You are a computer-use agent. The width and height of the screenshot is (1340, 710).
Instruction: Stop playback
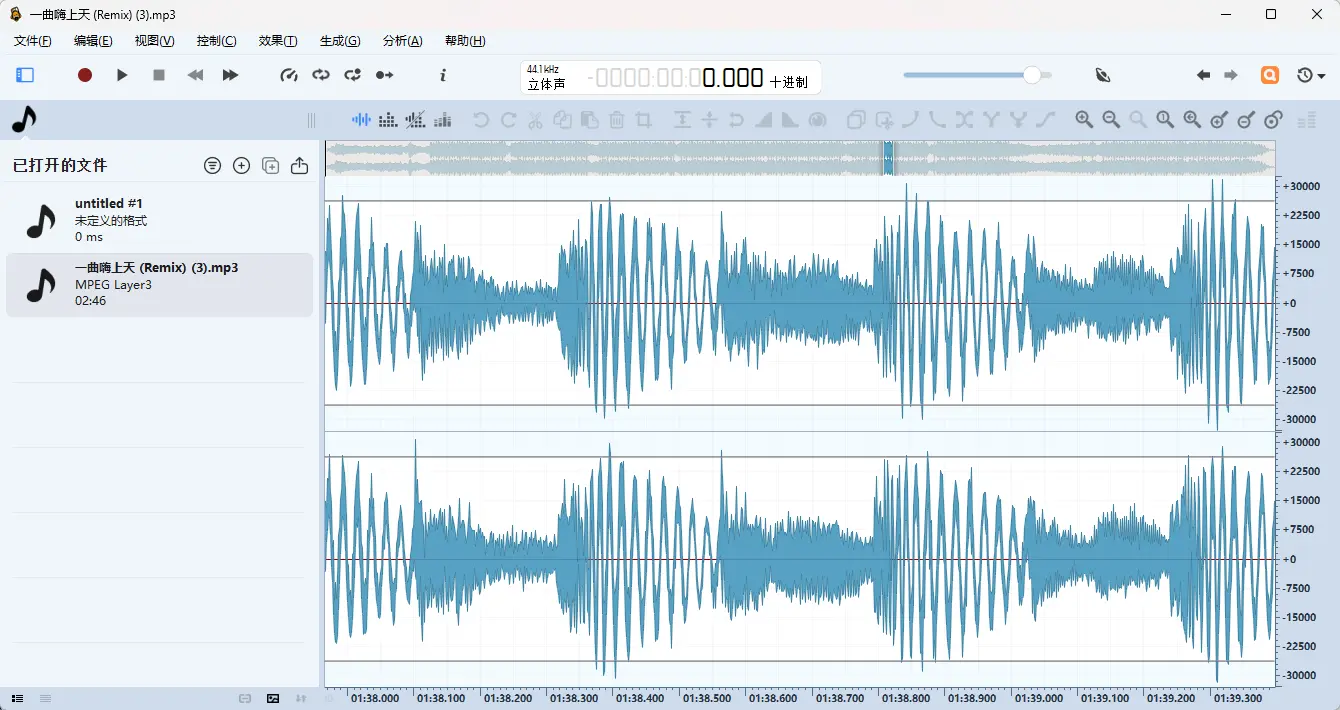coord(159,75)
